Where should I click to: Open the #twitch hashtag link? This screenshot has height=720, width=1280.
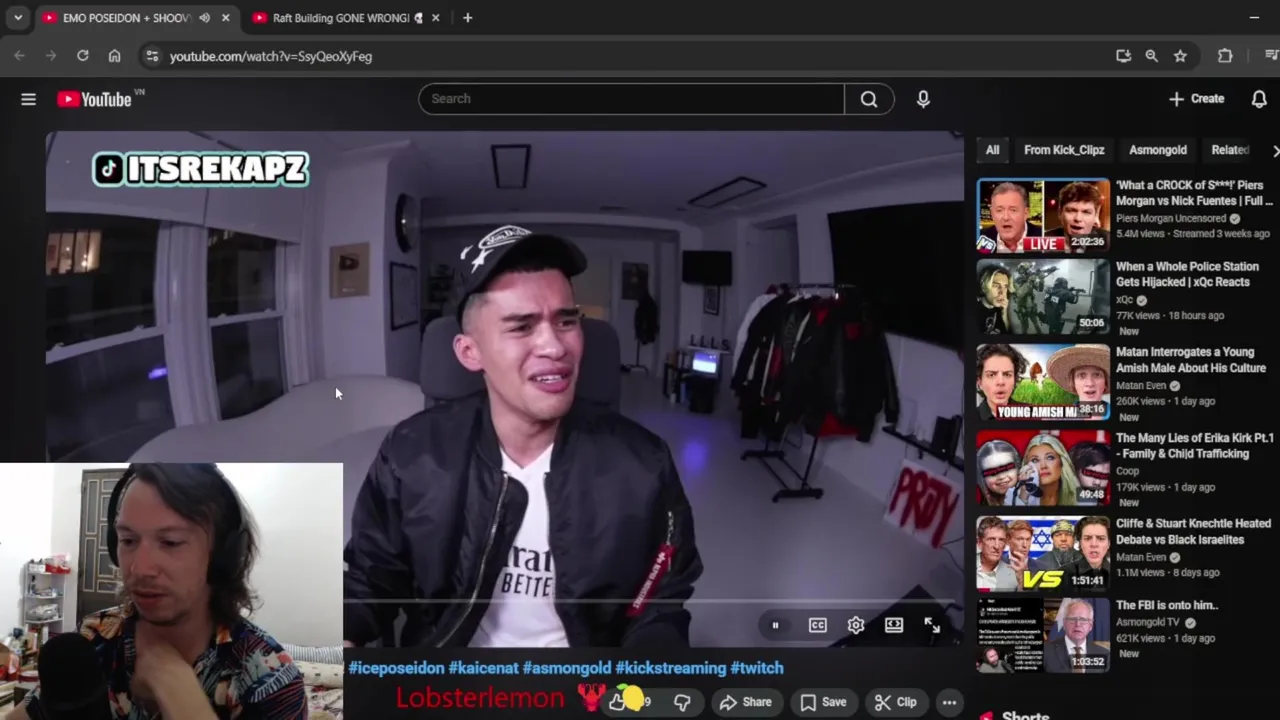click(x=757, y=668)
